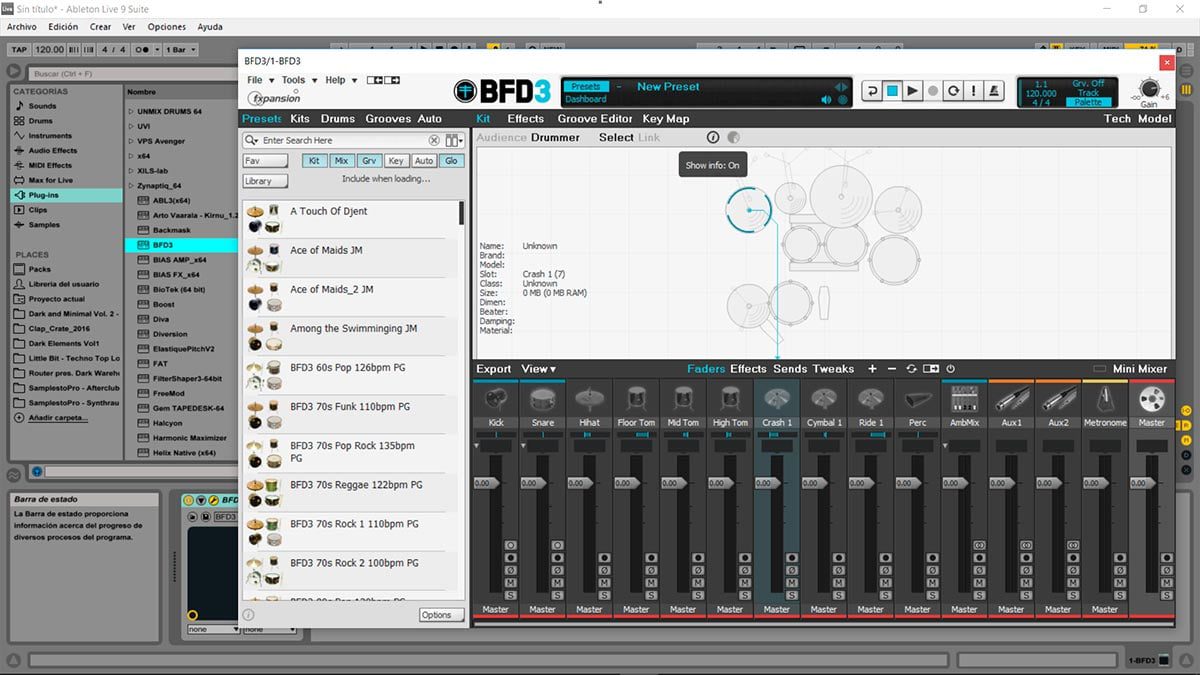This screenshot has width=1200, height=675.
Task: Toggle the Mix filter button
Action: click(x=342, y=161)
